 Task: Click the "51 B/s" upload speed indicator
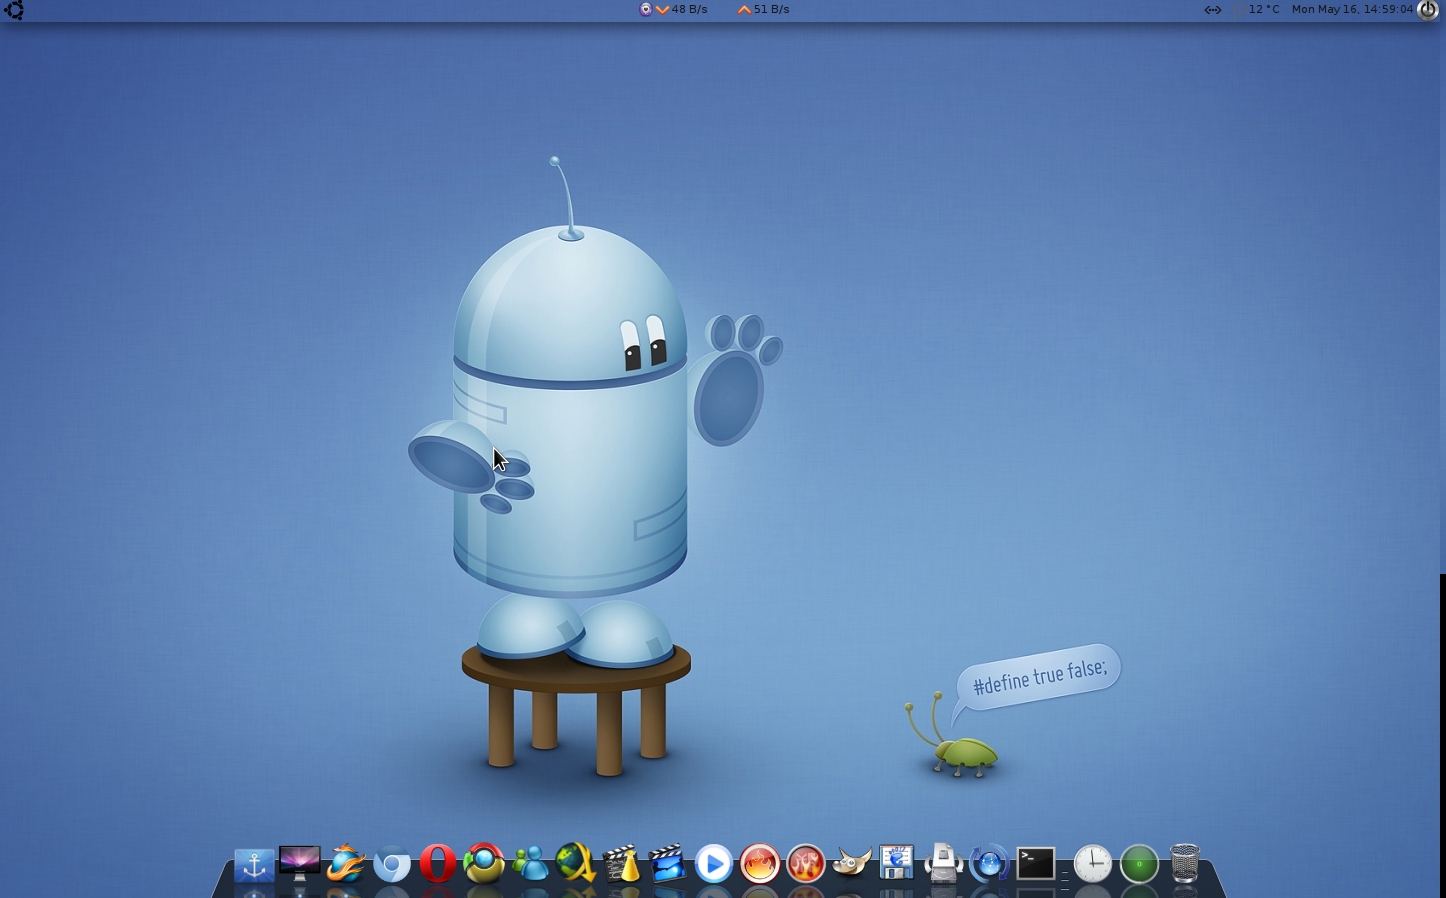(x=772, y=9)
